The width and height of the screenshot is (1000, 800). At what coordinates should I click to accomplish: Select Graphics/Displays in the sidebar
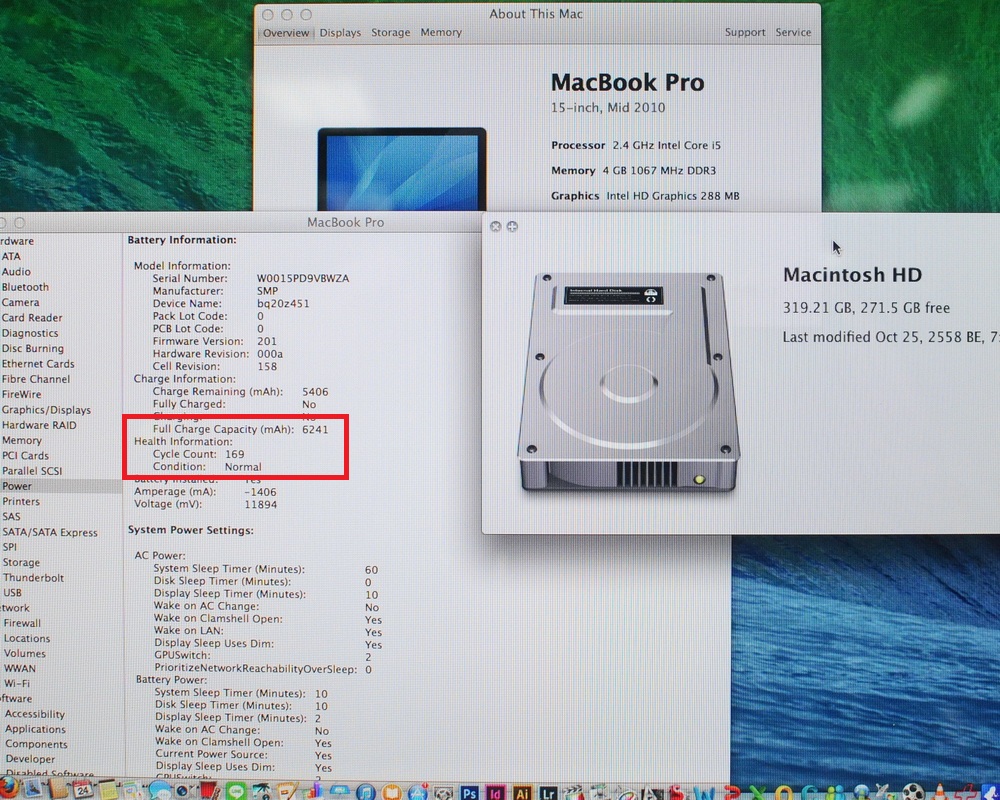point(46,410)
